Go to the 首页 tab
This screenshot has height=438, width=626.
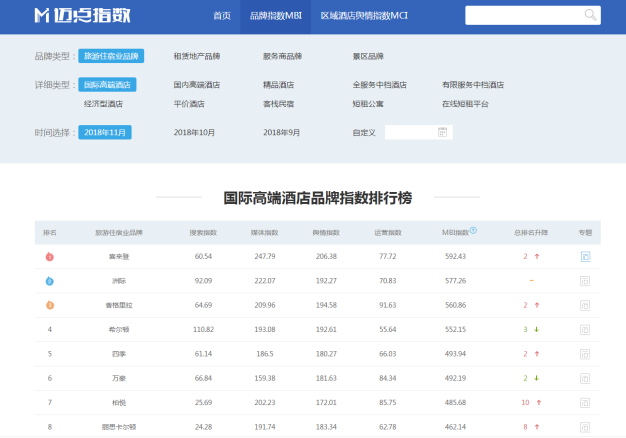222,16
